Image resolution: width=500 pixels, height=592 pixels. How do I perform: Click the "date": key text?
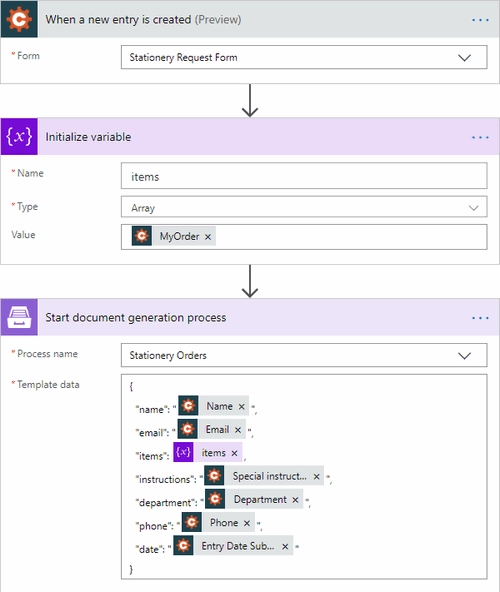[150, 549]
